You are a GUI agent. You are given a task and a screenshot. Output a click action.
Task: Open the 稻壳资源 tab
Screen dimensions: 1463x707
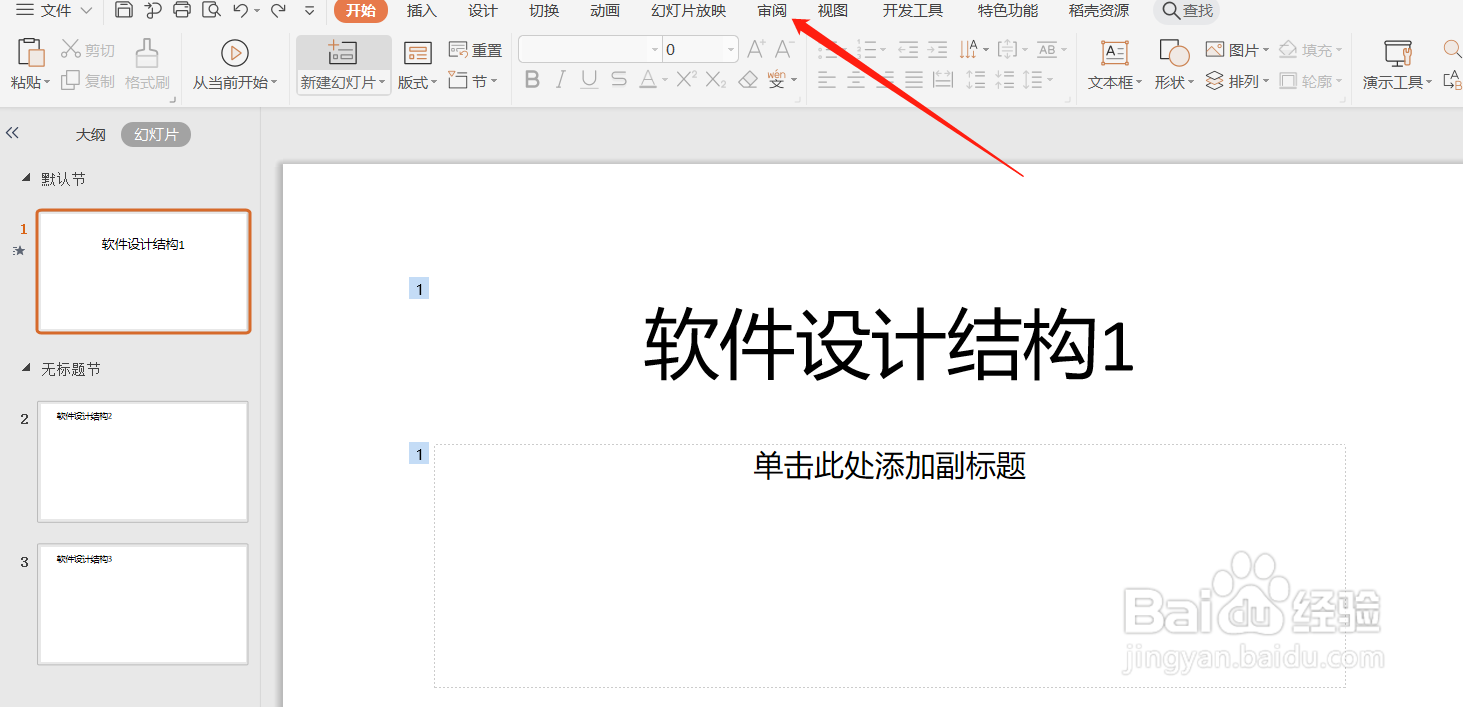point(1099,11)
